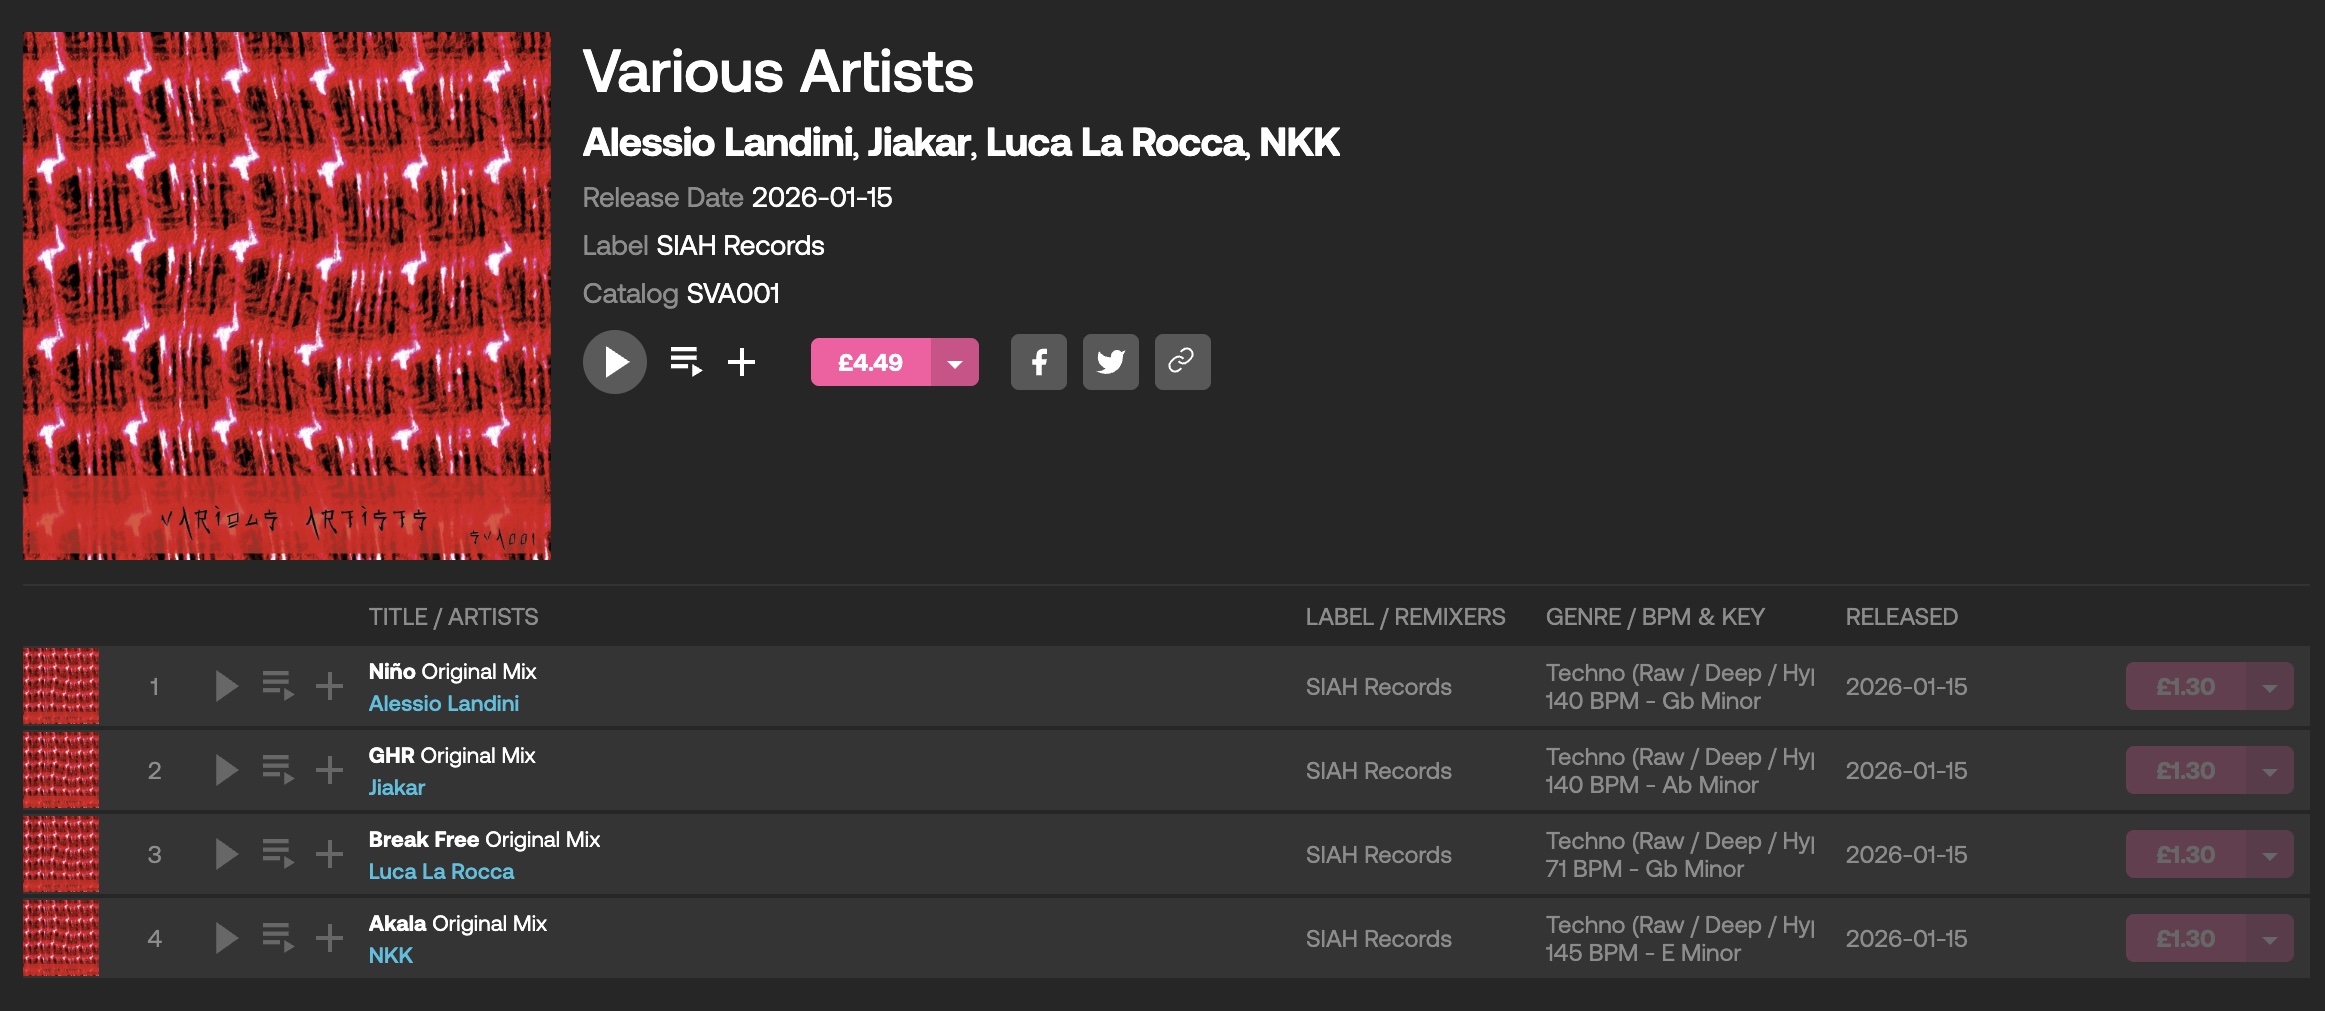Open the Luca La Rocca artist link

tap(441, 872)
